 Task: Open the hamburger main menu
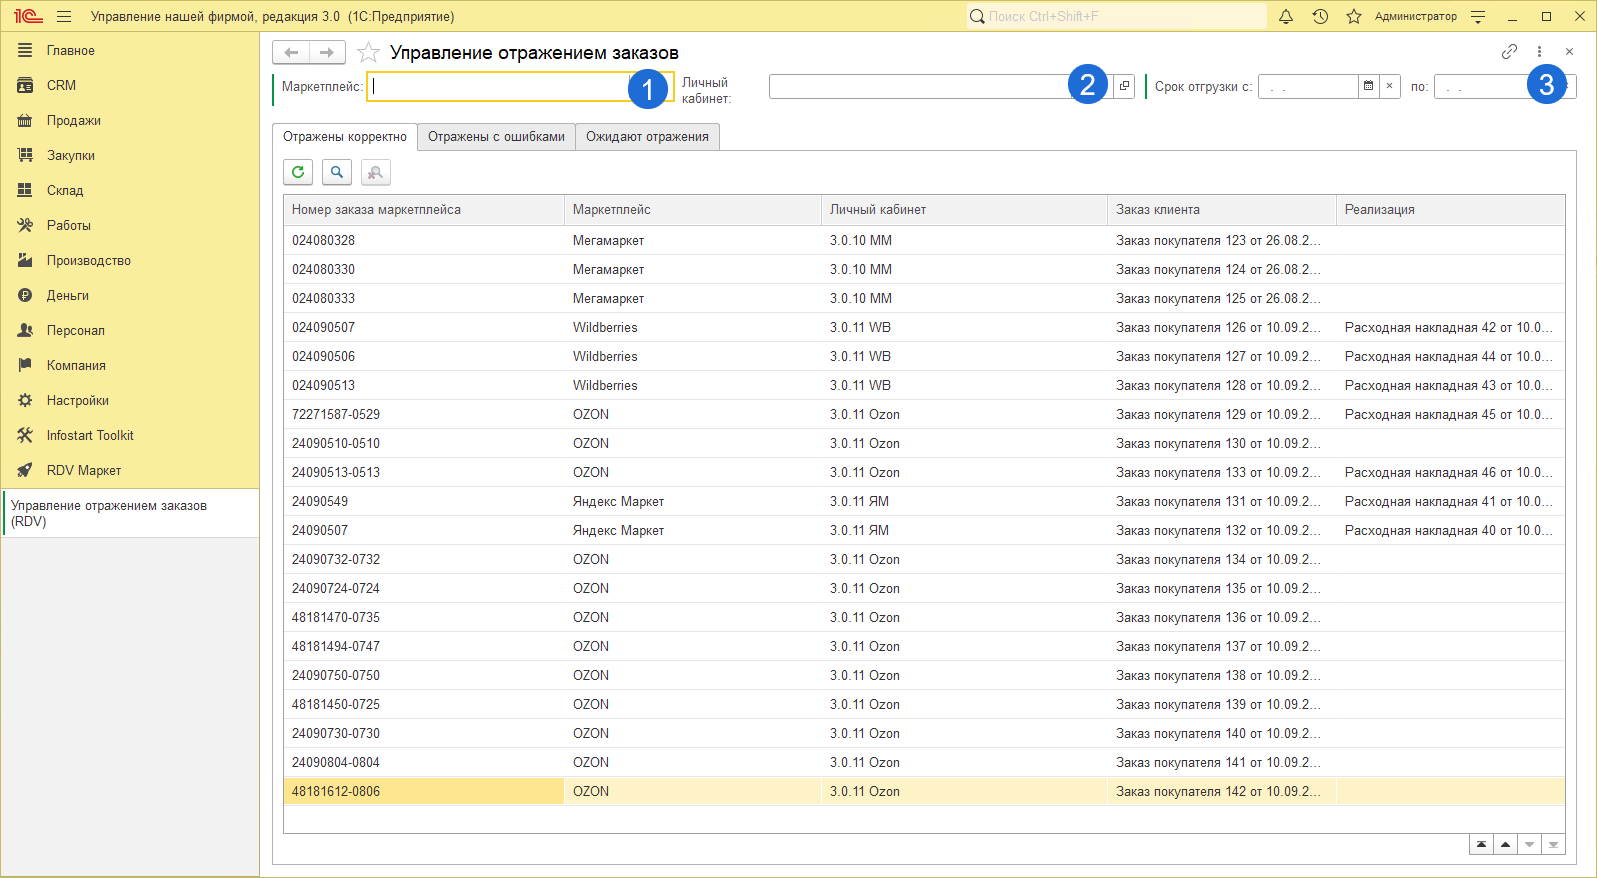point(64,16)
